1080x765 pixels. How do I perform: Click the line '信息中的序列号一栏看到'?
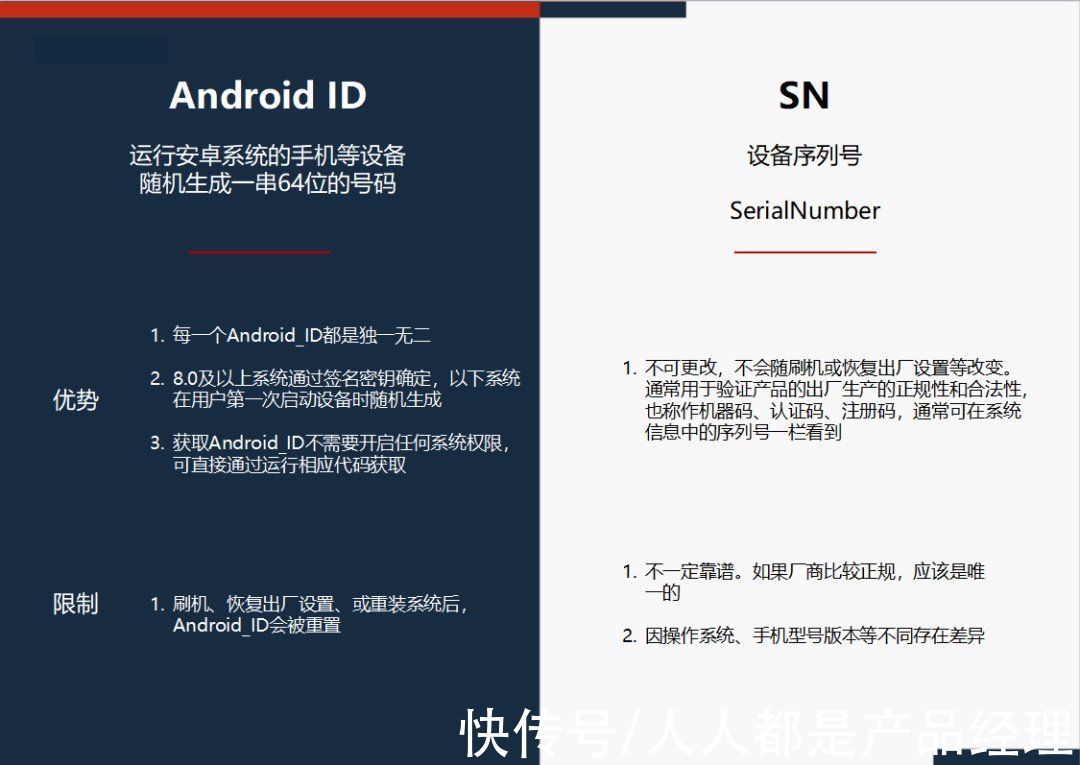tap(743, 432)
